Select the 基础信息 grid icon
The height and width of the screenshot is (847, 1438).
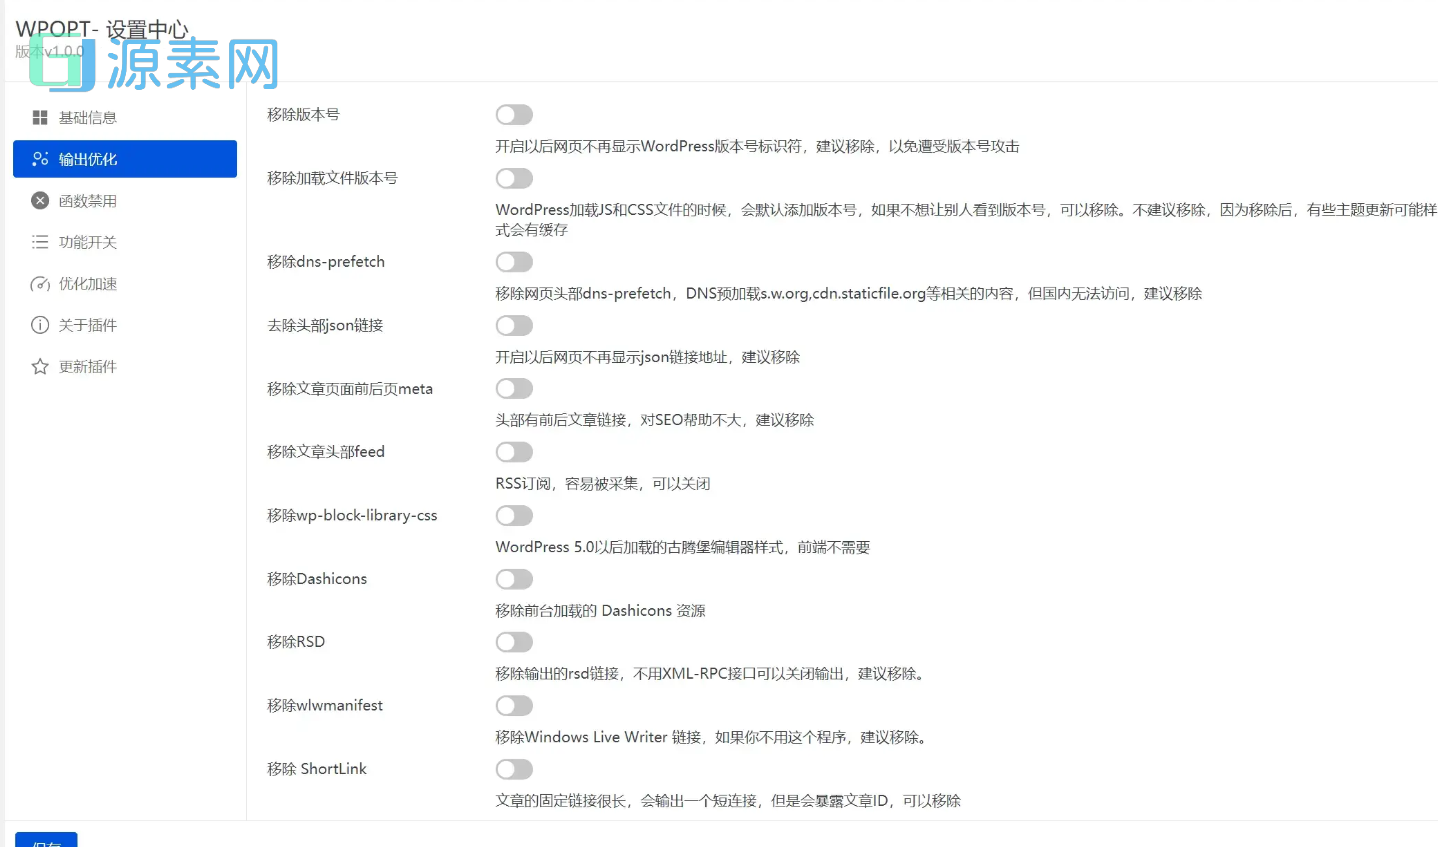[x=38, y=117]
